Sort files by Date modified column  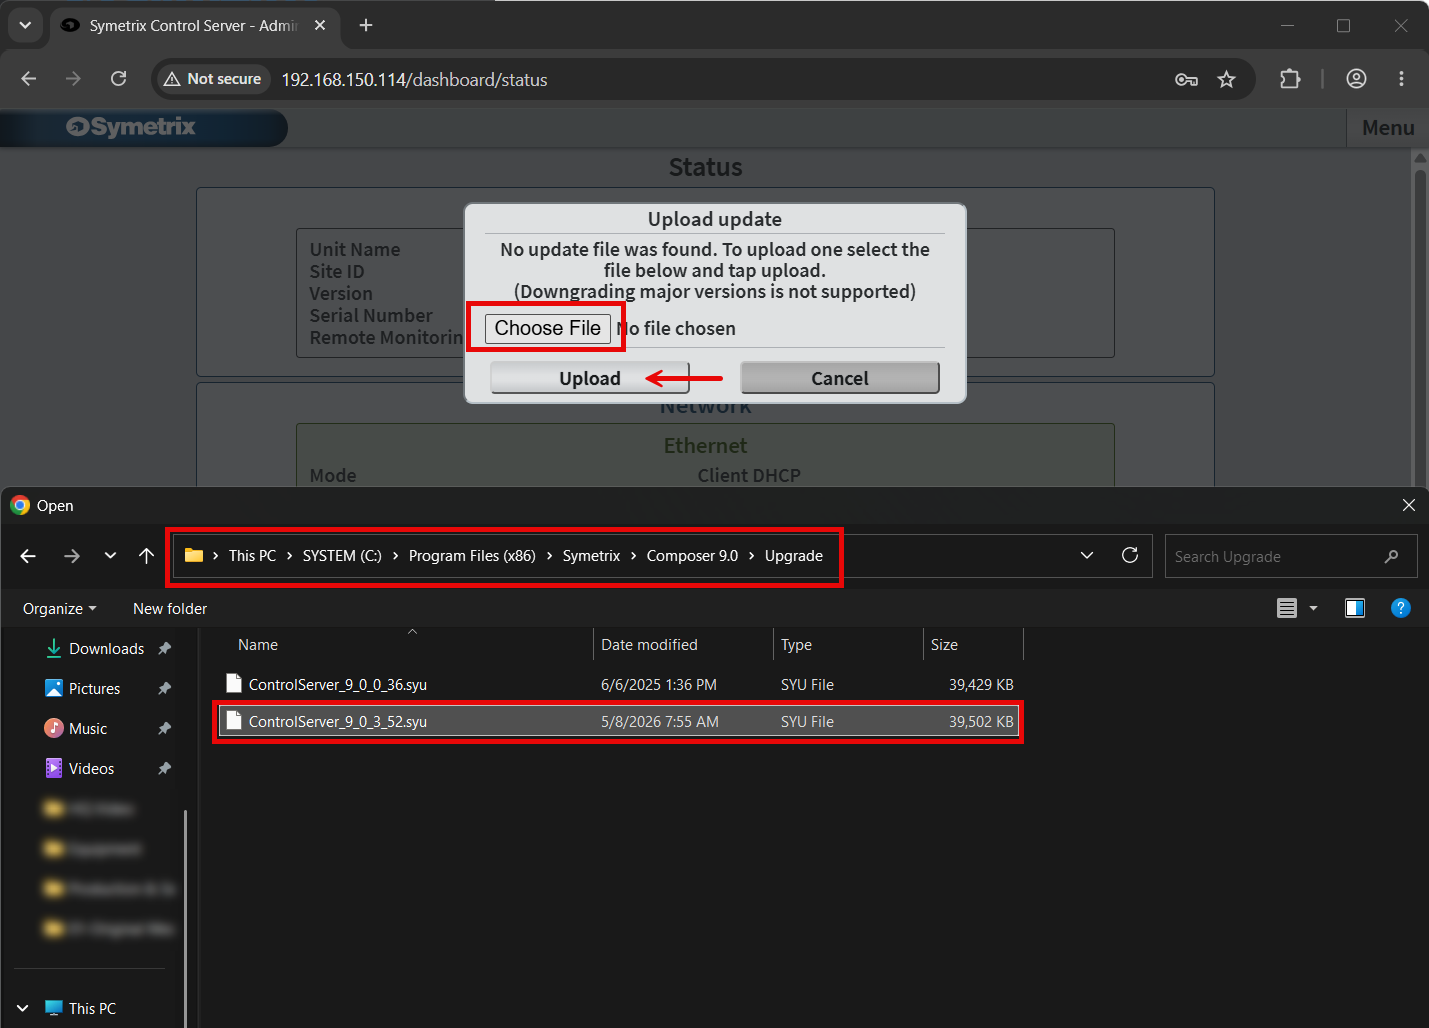(x=649, y=645)
